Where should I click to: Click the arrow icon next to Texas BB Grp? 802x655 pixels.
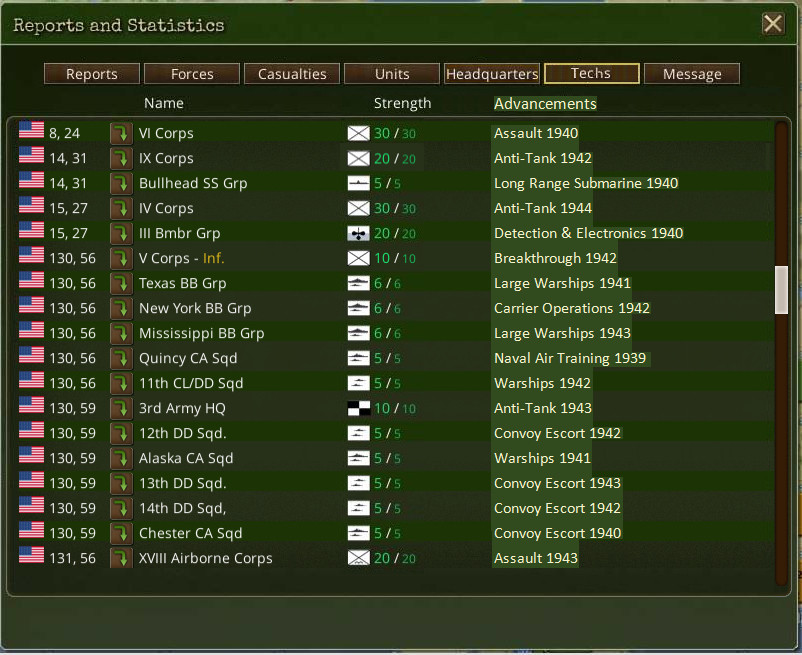coord(121,283)
